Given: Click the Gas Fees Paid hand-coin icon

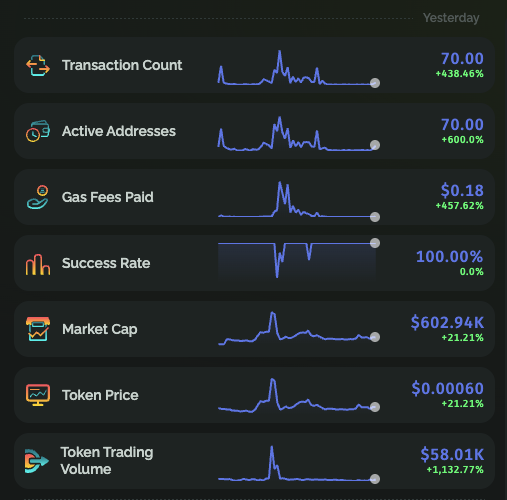Looking at the screenshot, I should click(38, 197).
